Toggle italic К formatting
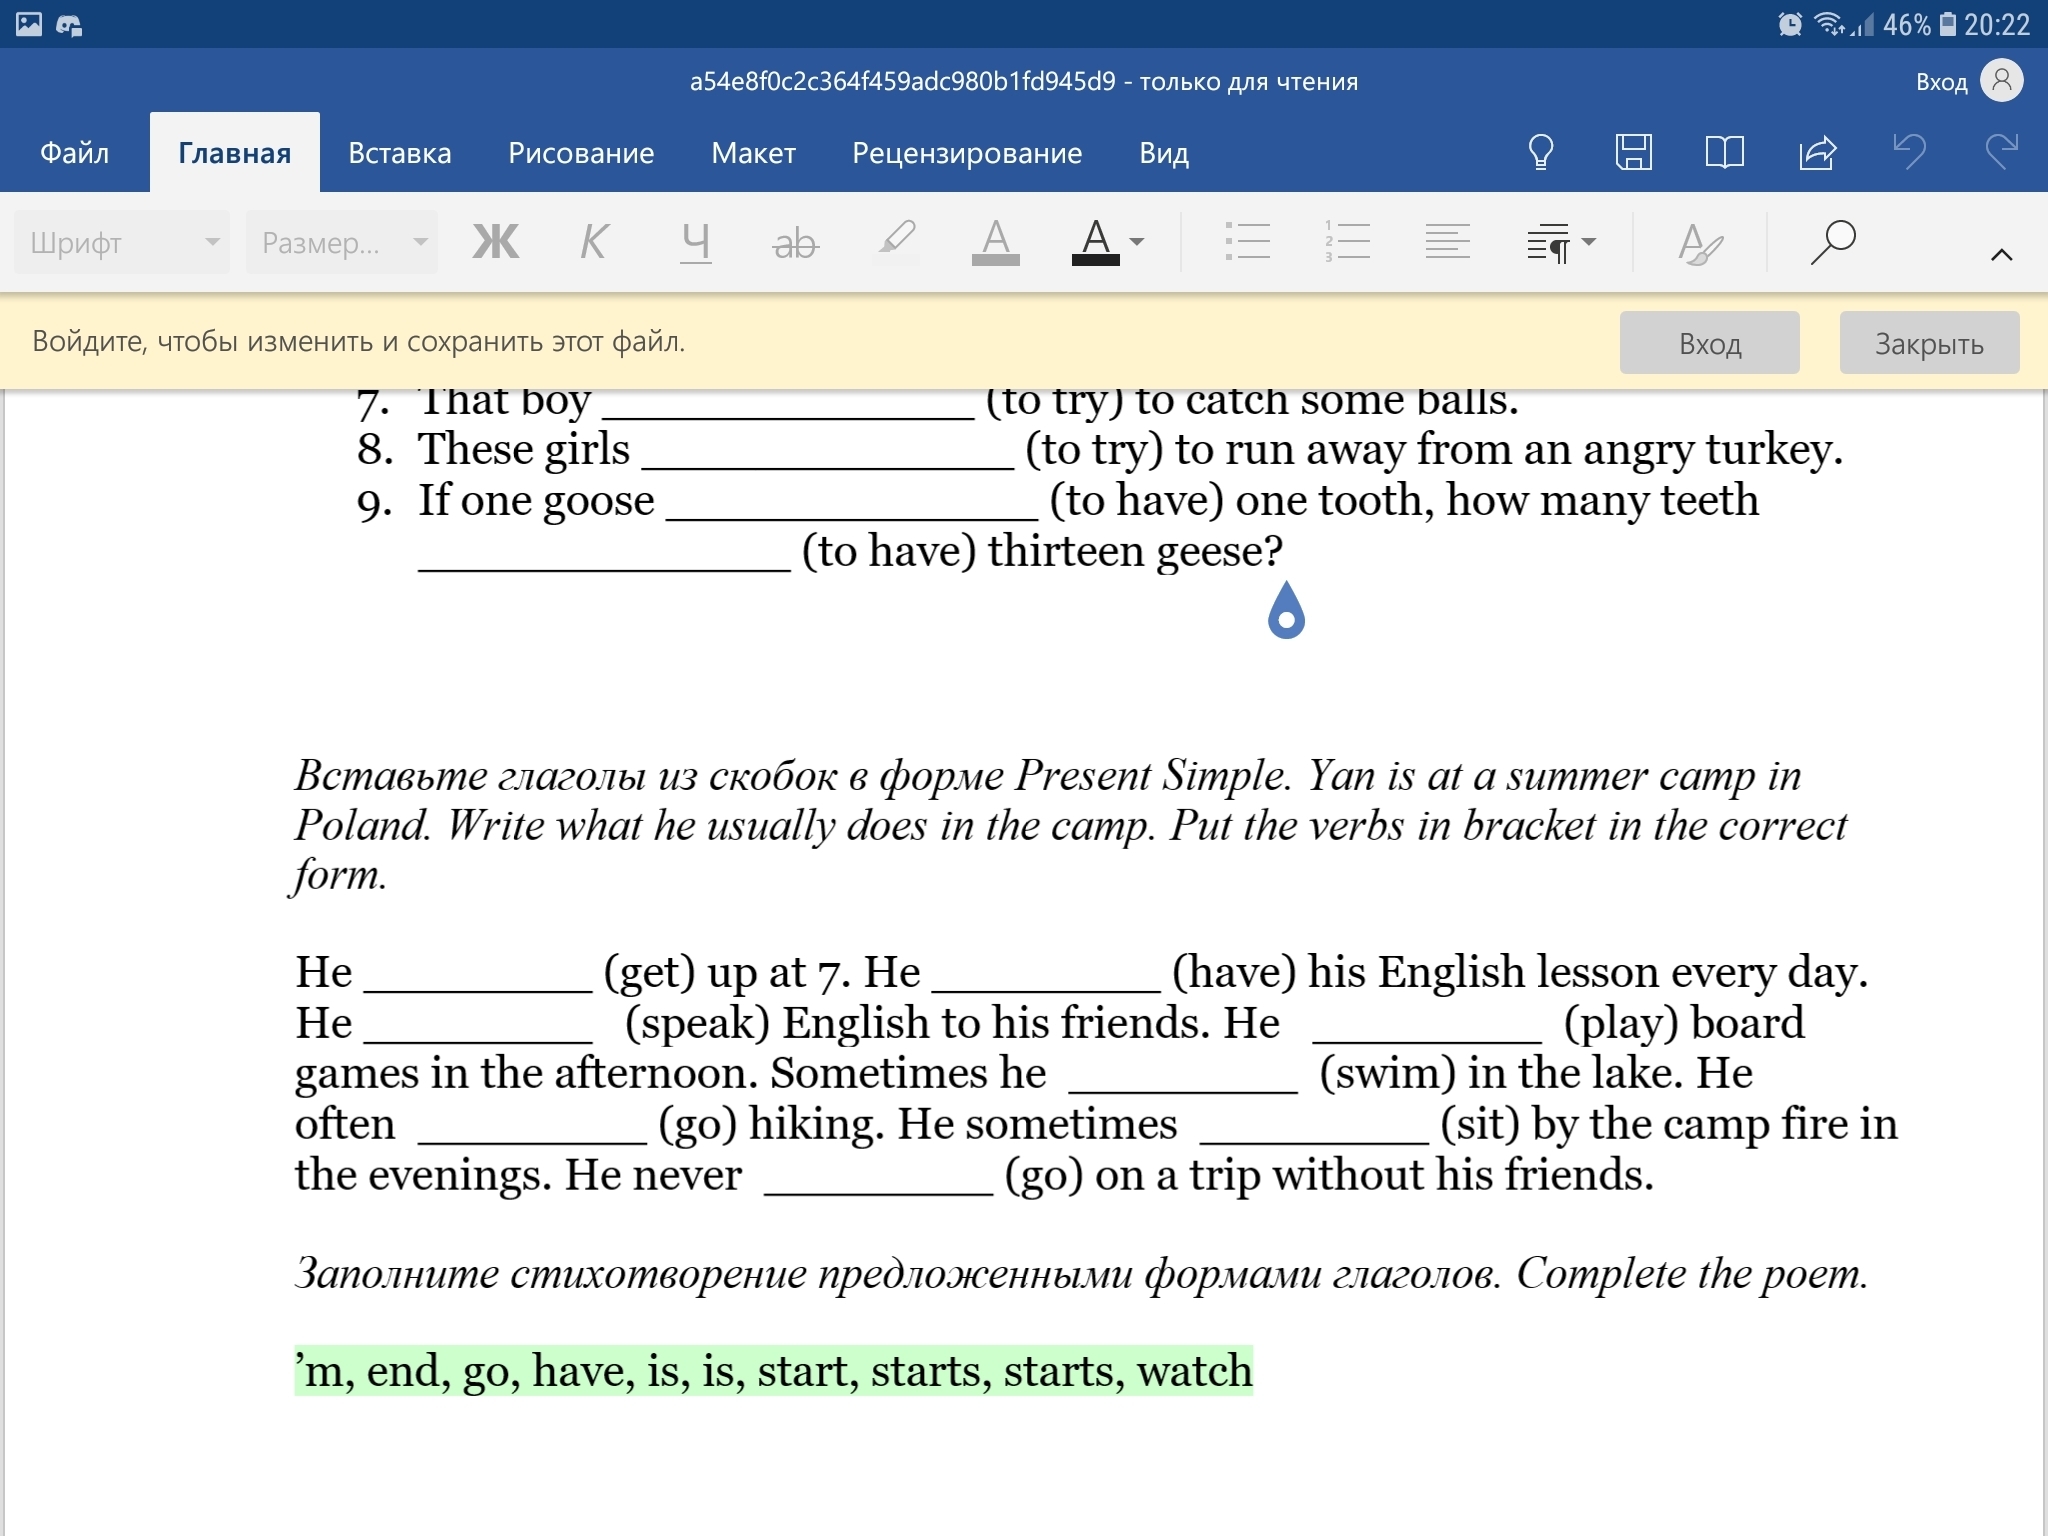The image size is (2048, 1536). pyautogui.click(x=593, y=242)
